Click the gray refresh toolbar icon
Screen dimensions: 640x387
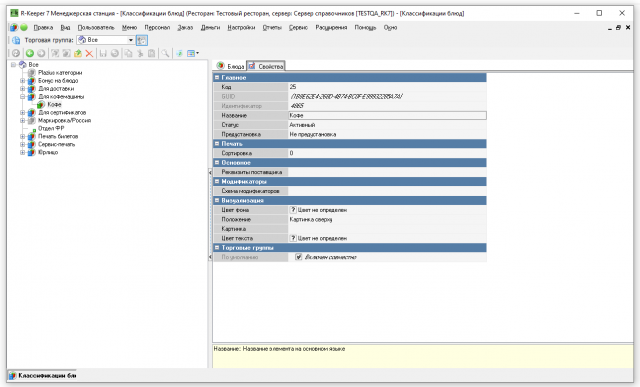click(x=16, y=53)
